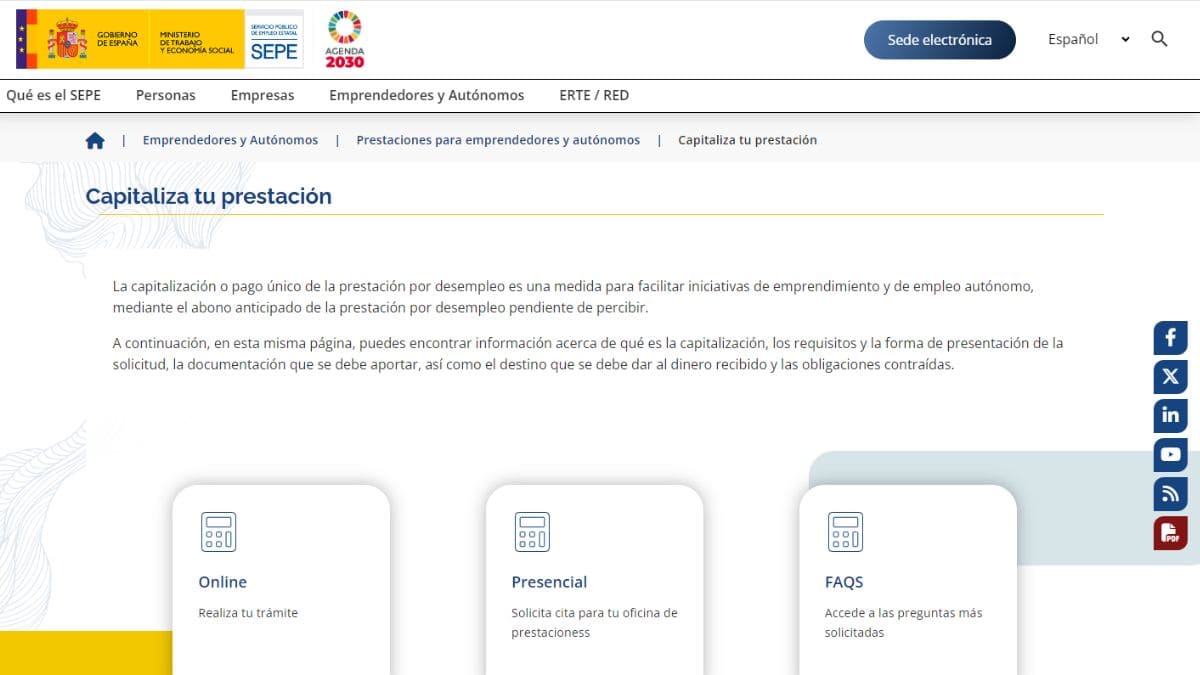This screenshot has width=1200, height=675.
Task: Open the Español language dropdown
Action: point(1088,39)
